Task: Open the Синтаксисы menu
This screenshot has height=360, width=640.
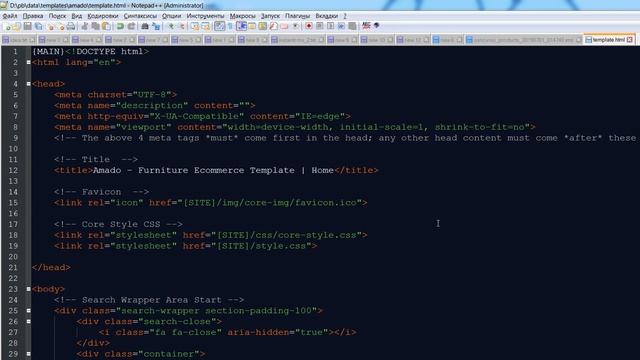Action: (x=140, y=16)
